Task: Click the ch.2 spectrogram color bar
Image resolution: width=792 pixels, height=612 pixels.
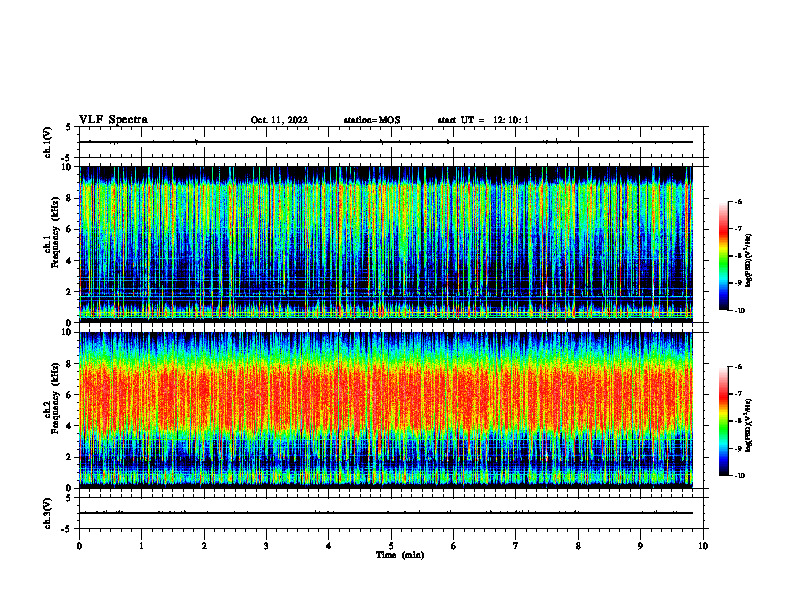Action: click(x=723, y=421)
